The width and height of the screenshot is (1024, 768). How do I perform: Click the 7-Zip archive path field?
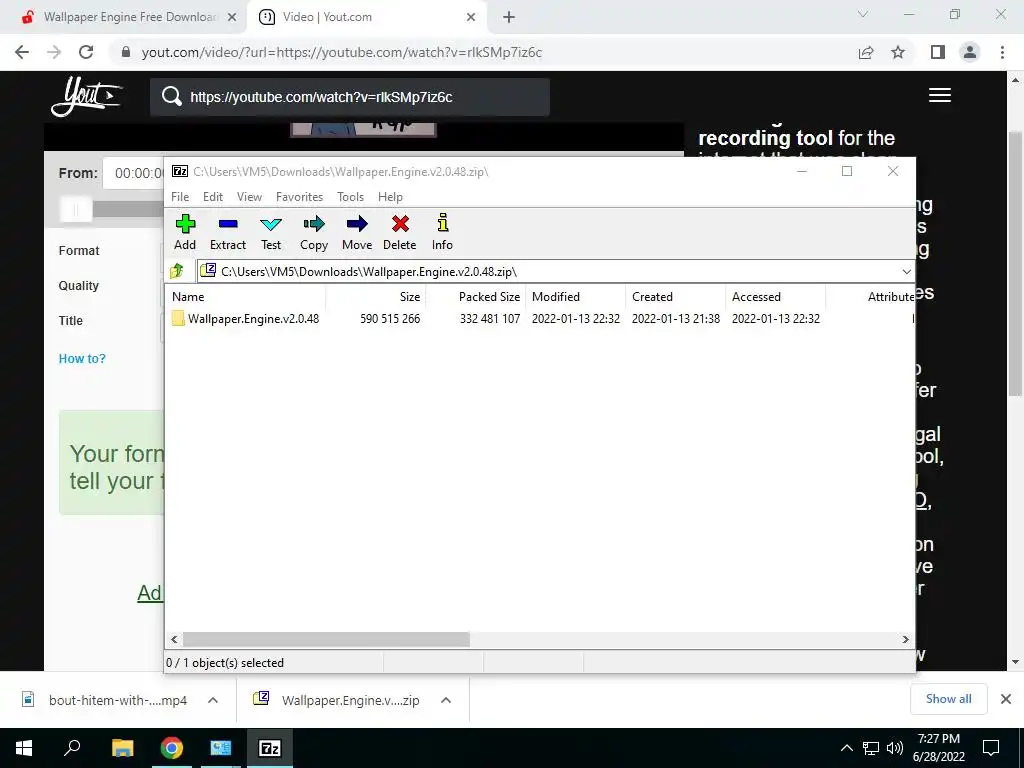pyautogui.click(x=549, y=272)
